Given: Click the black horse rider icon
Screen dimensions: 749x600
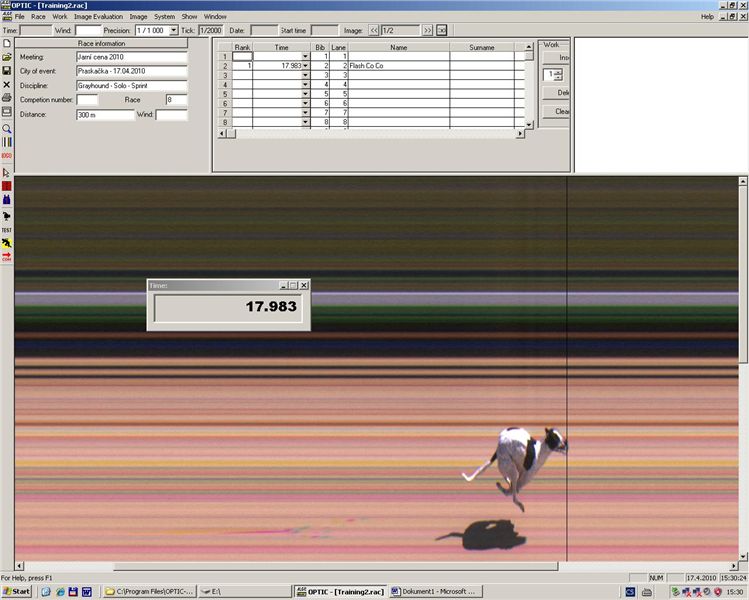Looking at the screenshot, I should 7,216.
